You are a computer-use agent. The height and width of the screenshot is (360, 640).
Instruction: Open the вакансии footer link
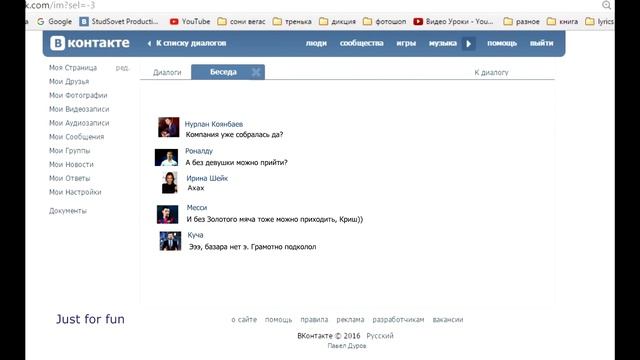click(x=448, y=320)
